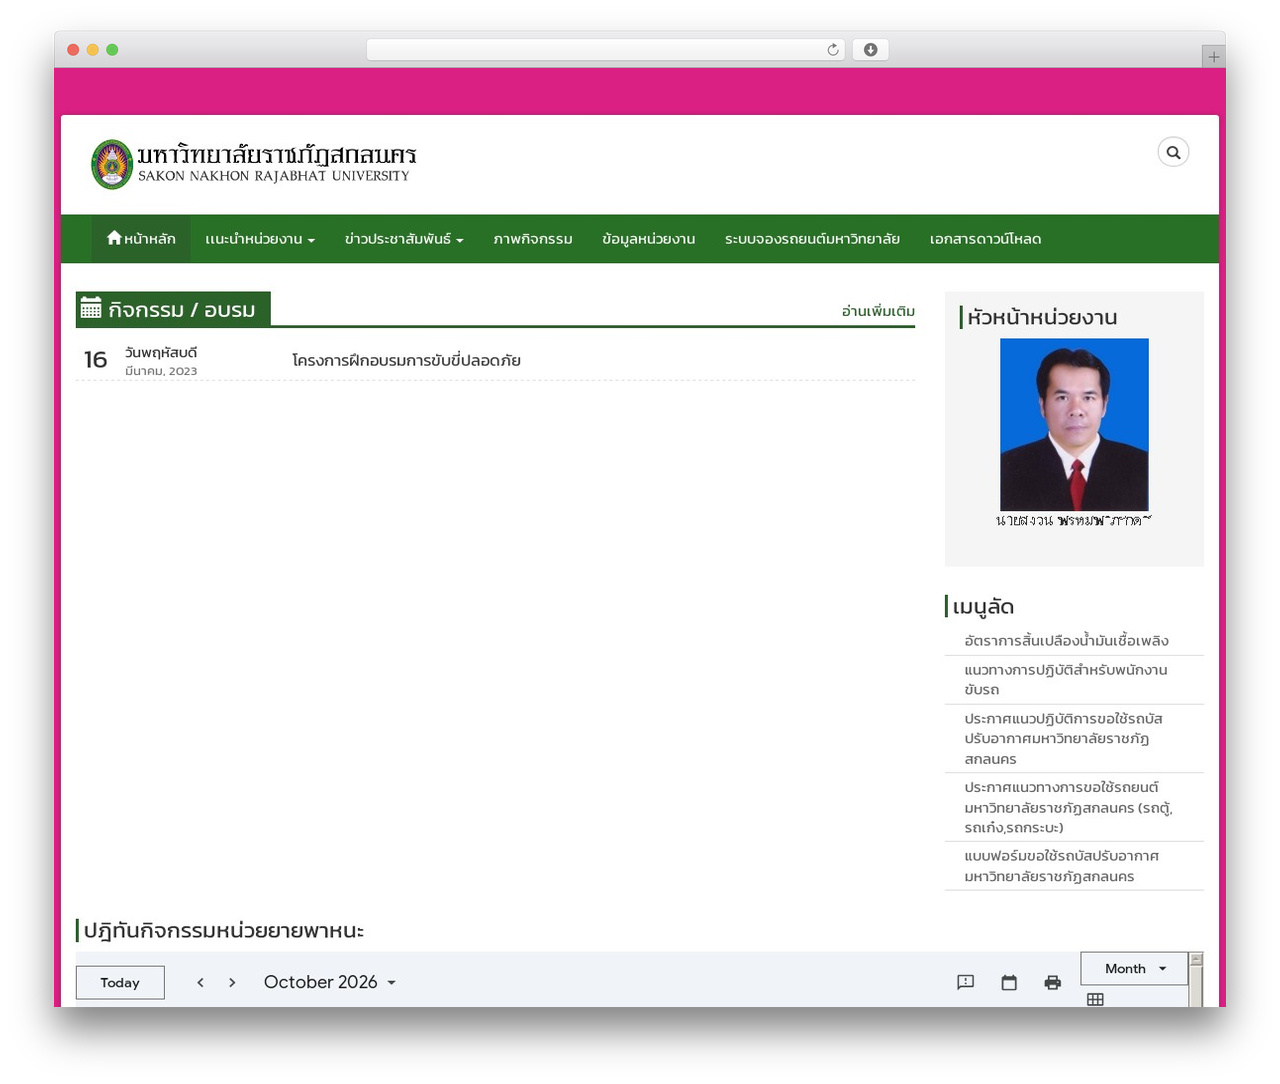
Task: Click the department head portrait photo
Action: (1074, 425)
